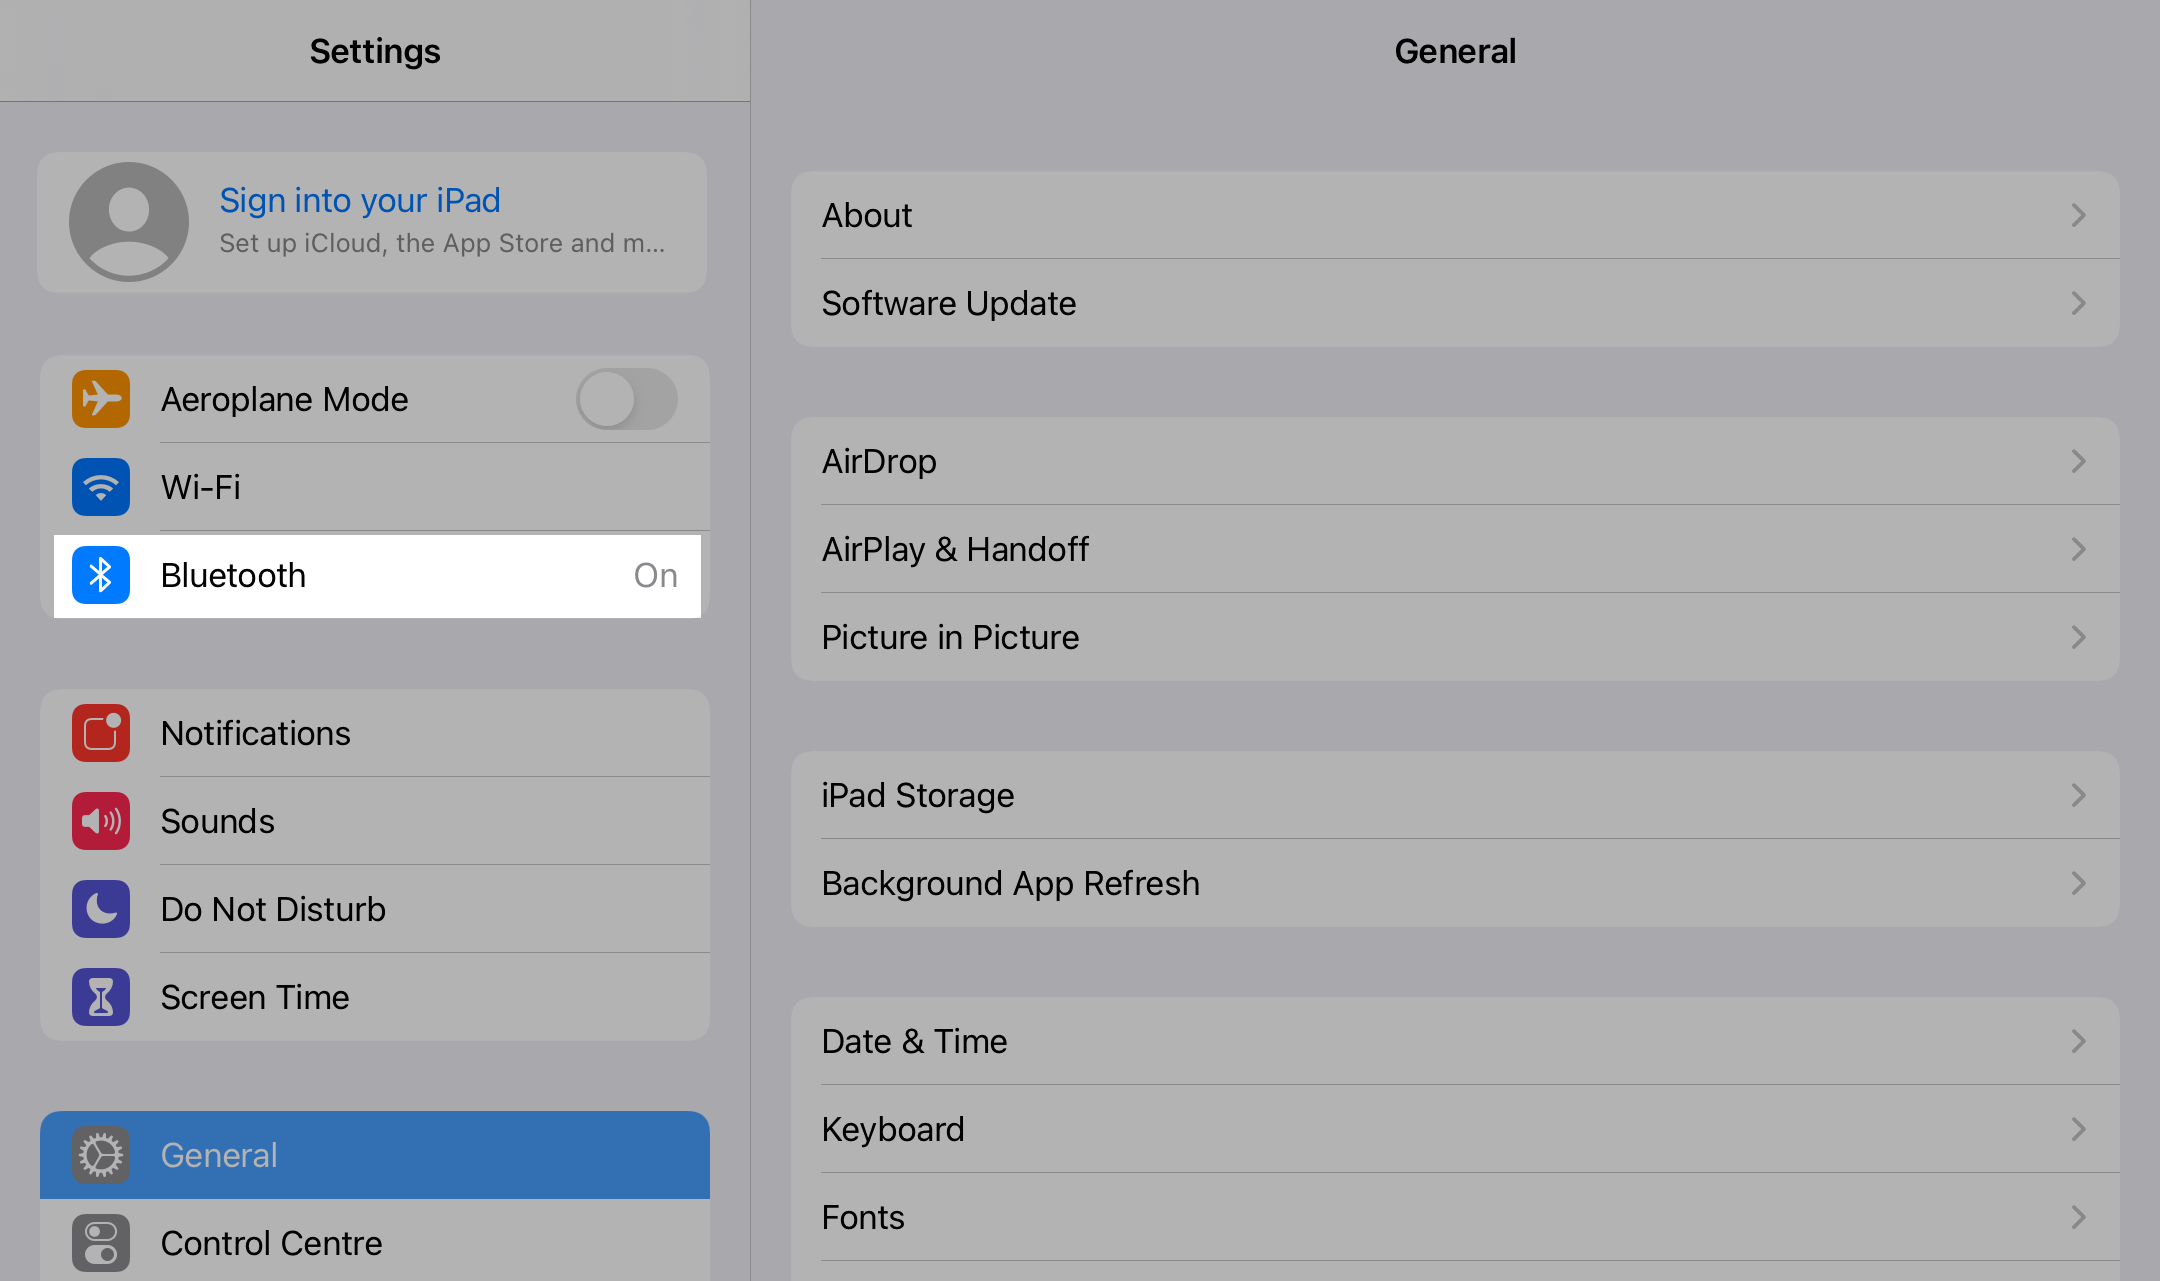Open the red Notifications icon
The image size is (2160, 1281).
pyautogui.click(x=101, y=733)
